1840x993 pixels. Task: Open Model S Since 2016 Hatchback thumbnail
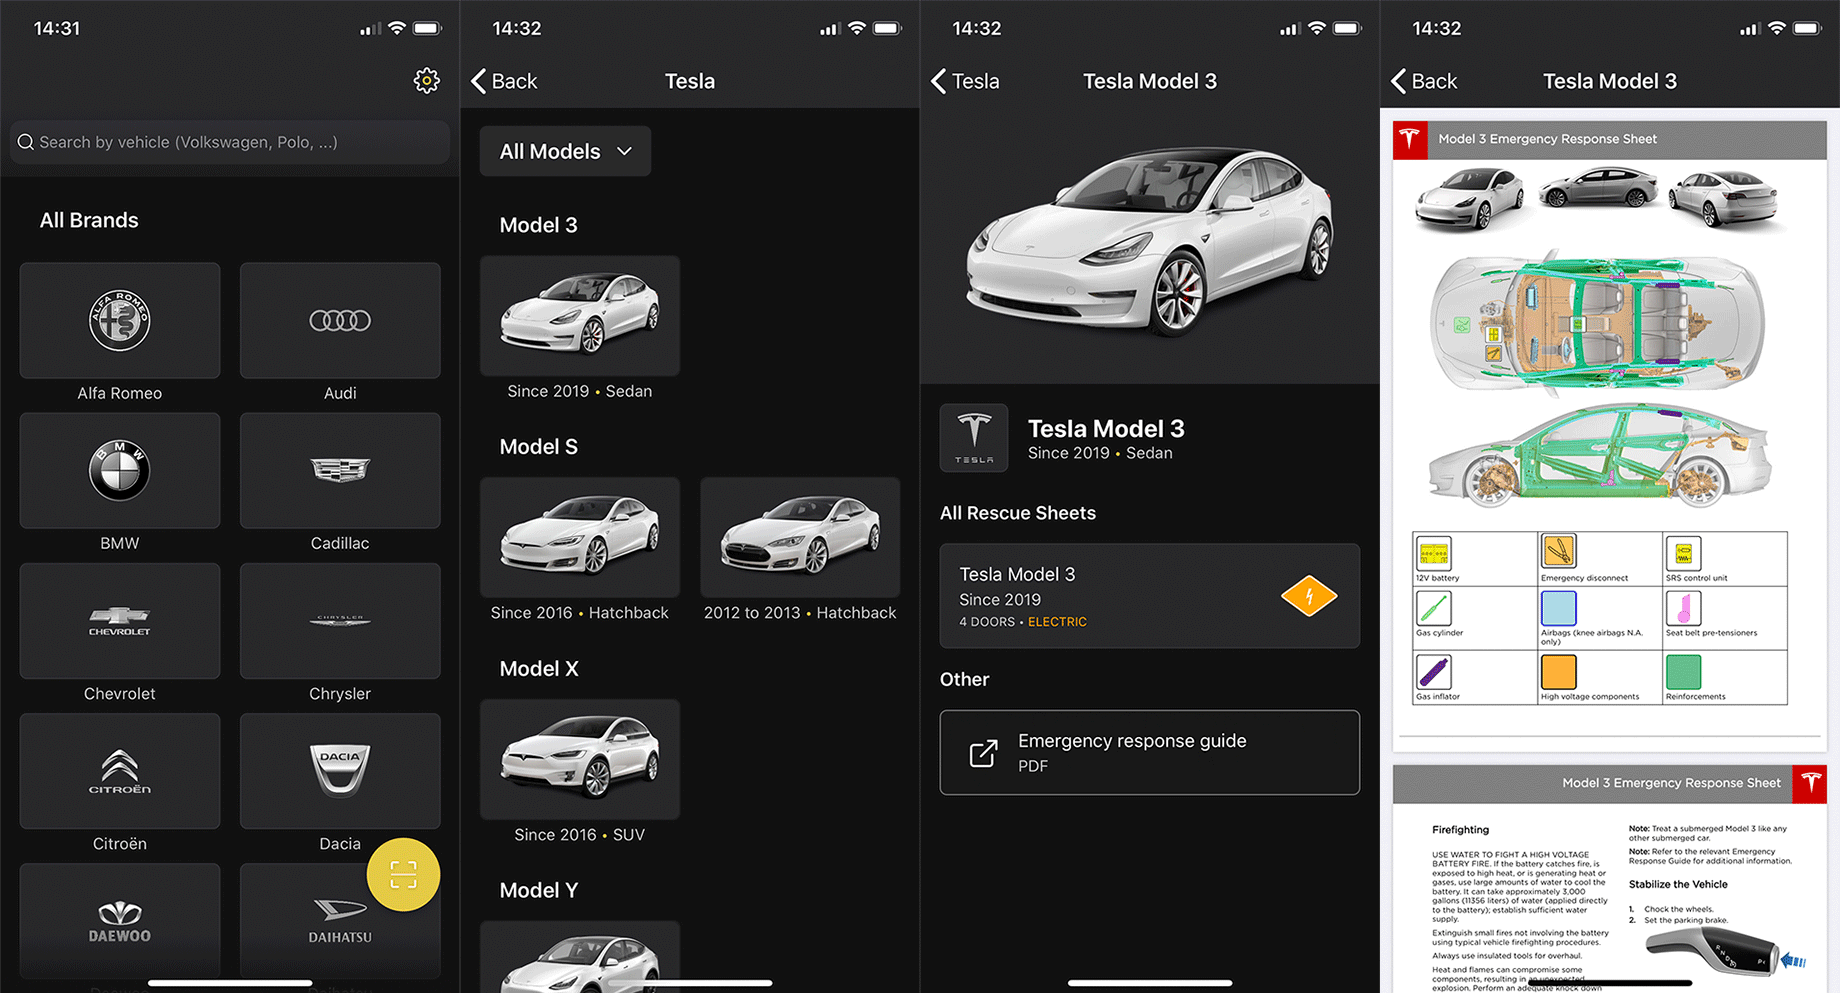[580, 538]
